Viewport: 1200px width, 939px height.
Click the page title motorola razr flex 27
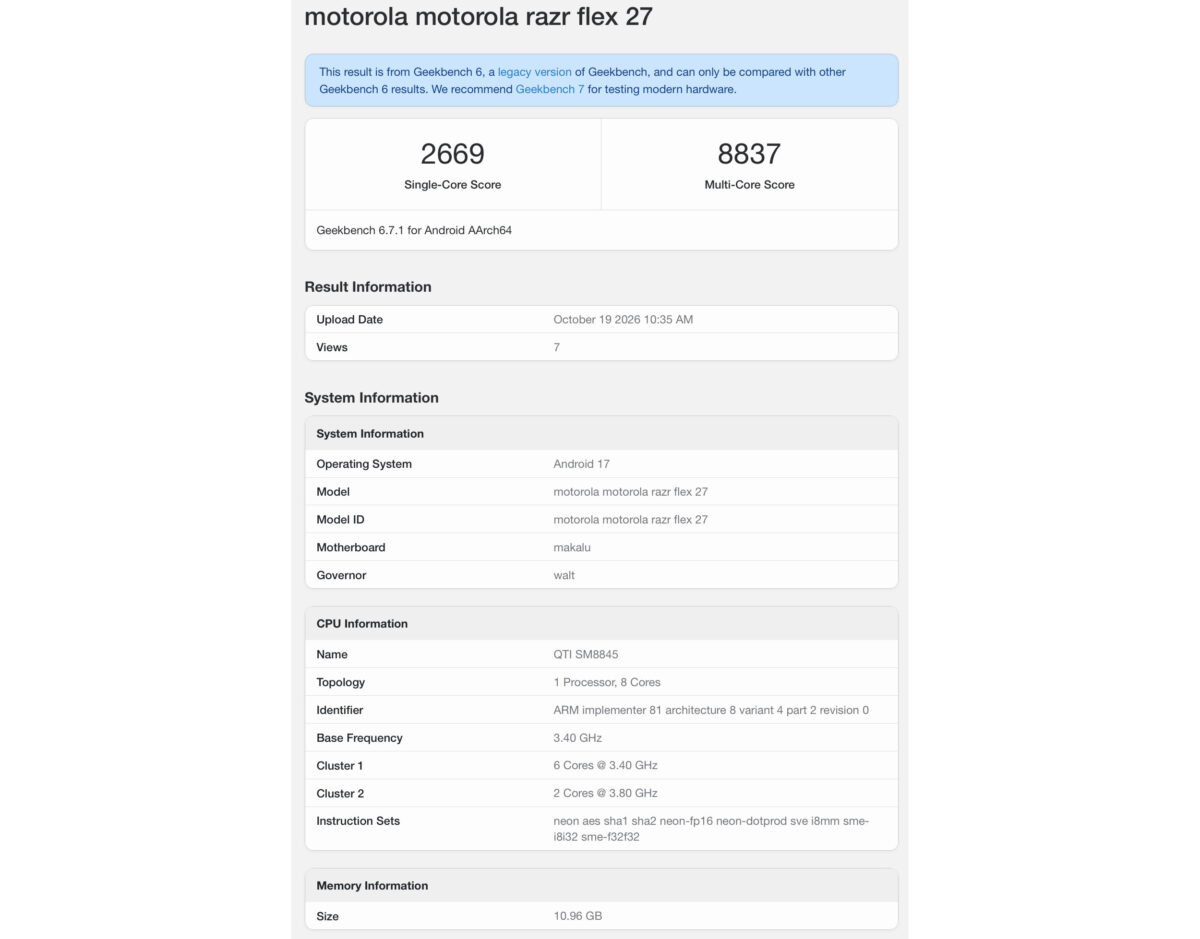point(479,17)
